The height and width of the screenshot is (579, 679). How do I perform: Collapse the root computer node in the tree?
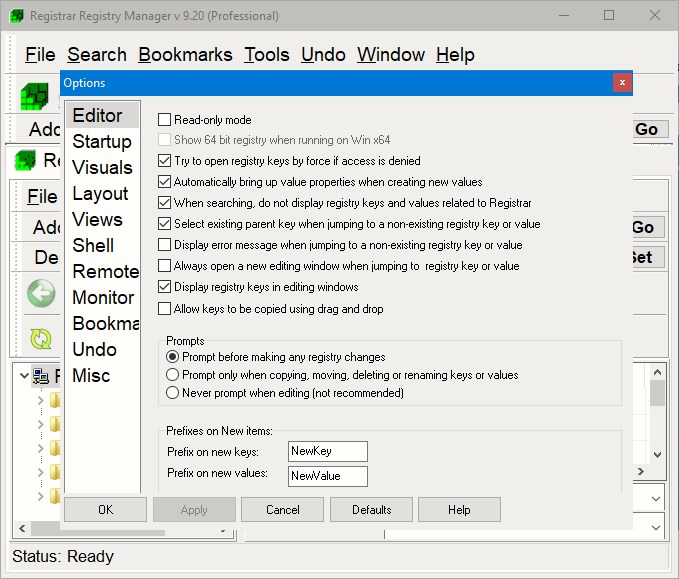click(22, 376)
